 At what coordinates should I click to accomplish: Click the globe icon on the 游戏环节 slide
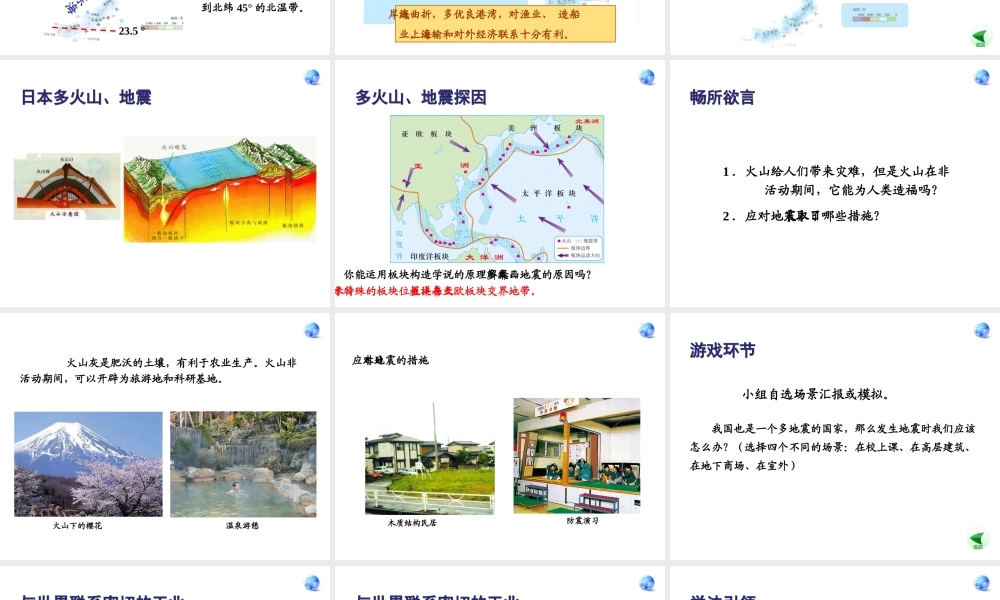coord(982,330)
